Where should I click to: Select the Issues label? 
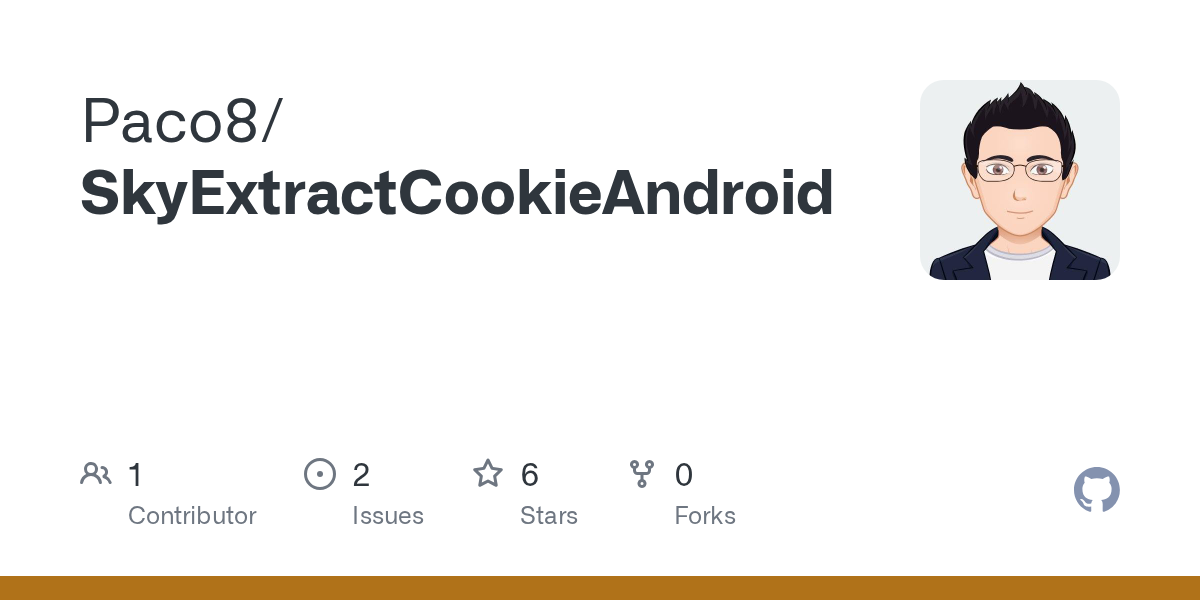click(x=388, y=516)
